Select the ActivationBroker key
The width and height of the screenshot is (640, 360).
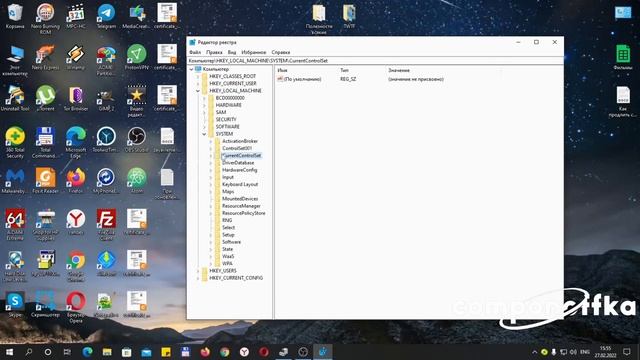[240, 141]
